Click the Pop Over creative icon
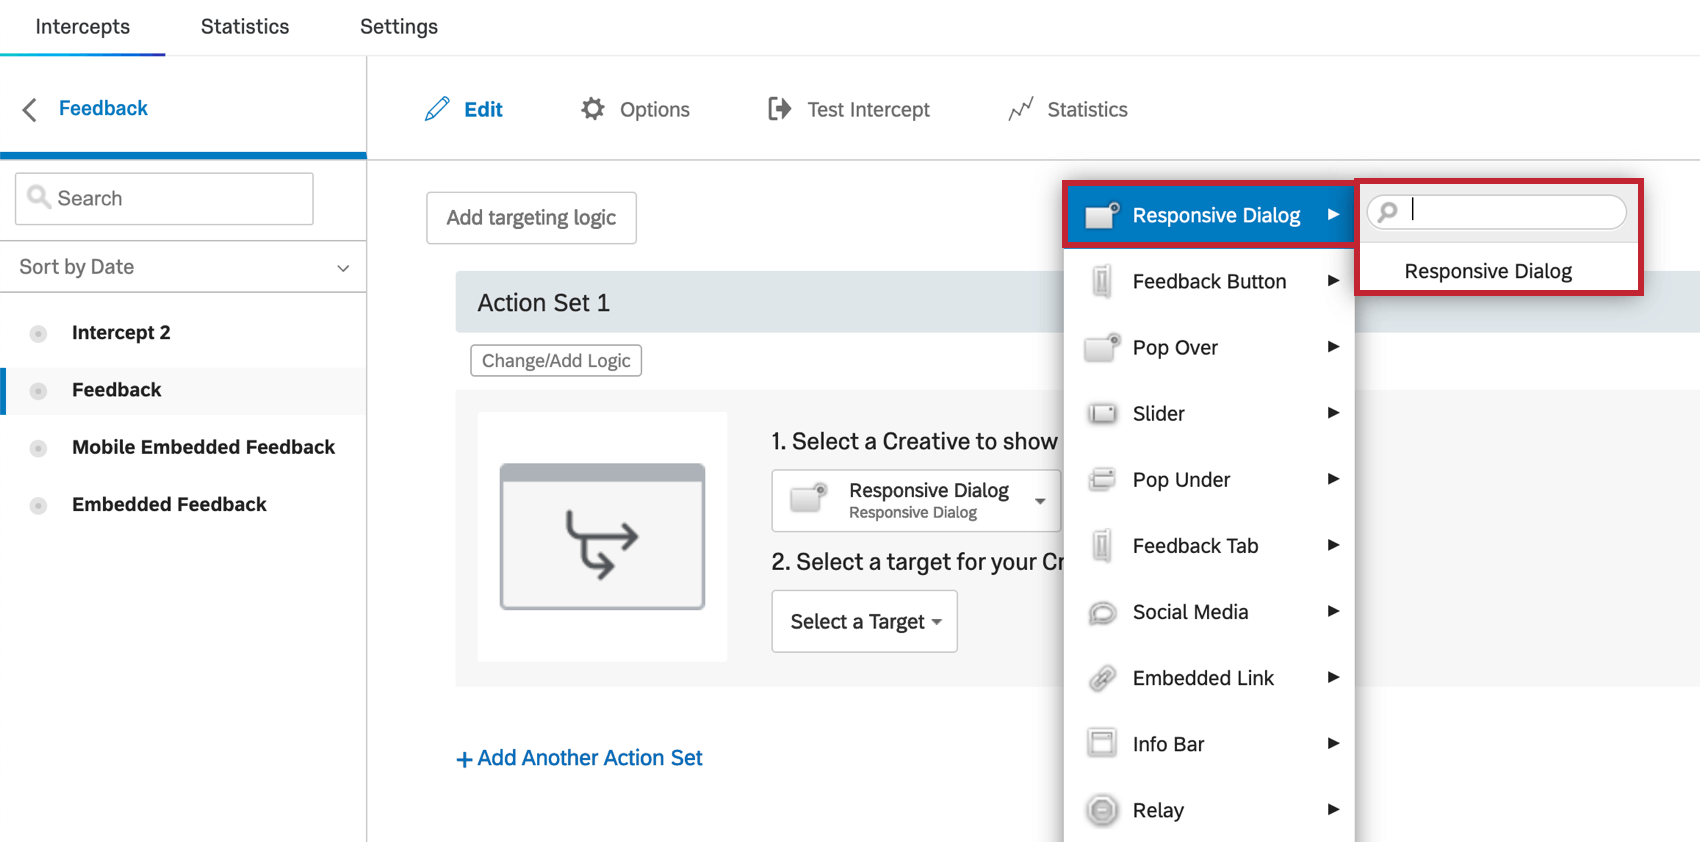 point(1102,347)
